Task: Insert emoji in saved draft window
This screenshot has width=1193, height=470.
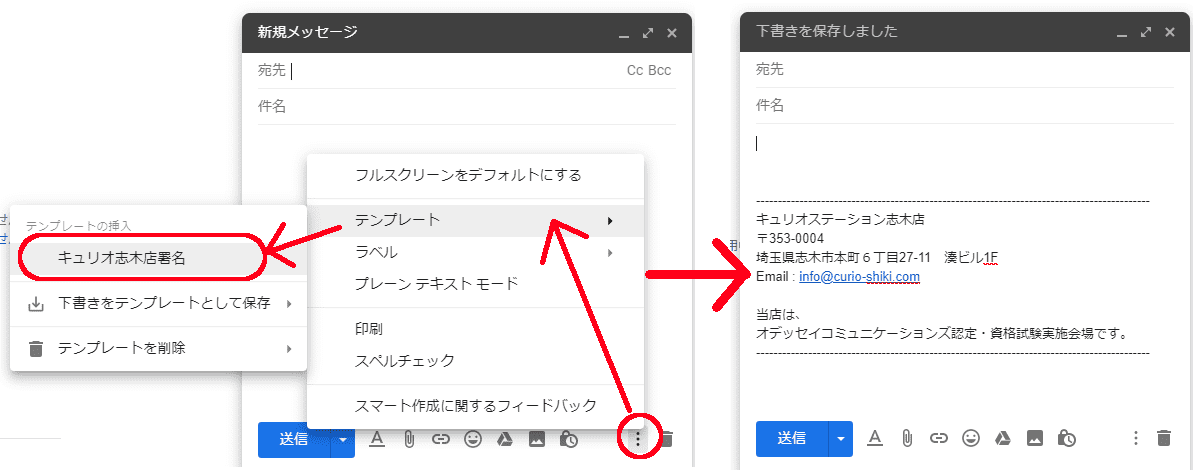Action: pyautogui.click(x=971, y=438)
